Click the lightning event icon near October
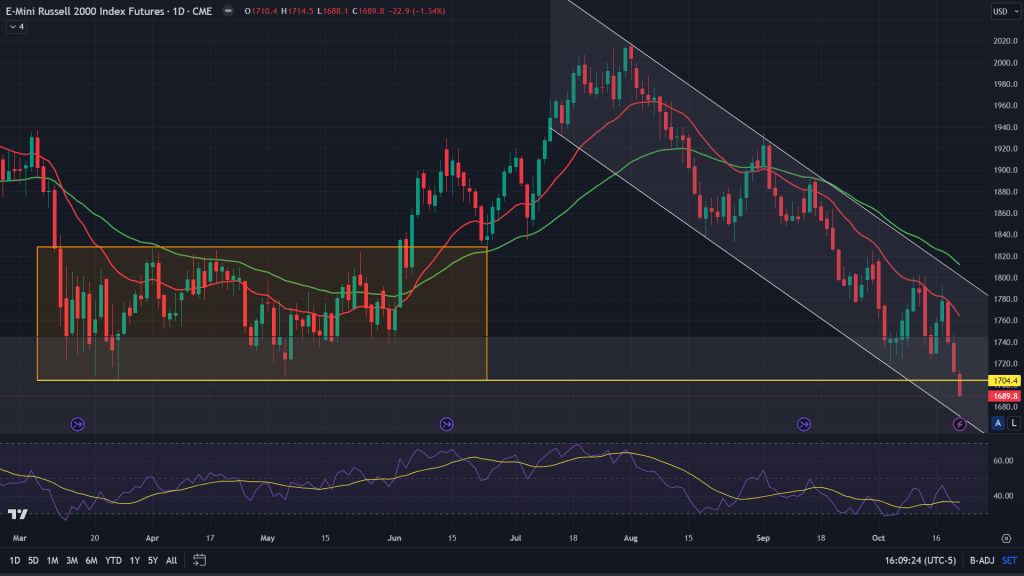Image resolution: width=1024 pixels, height=576 pixels. [959, 425]
